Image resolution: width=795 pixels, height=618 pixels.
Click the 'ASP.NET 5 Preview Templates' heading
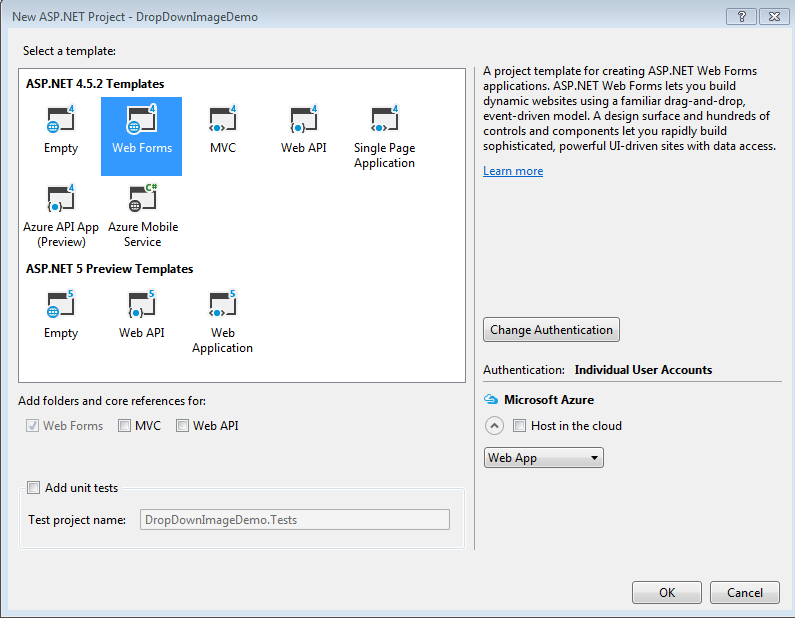pyautogui.click(x=110, y=269)
